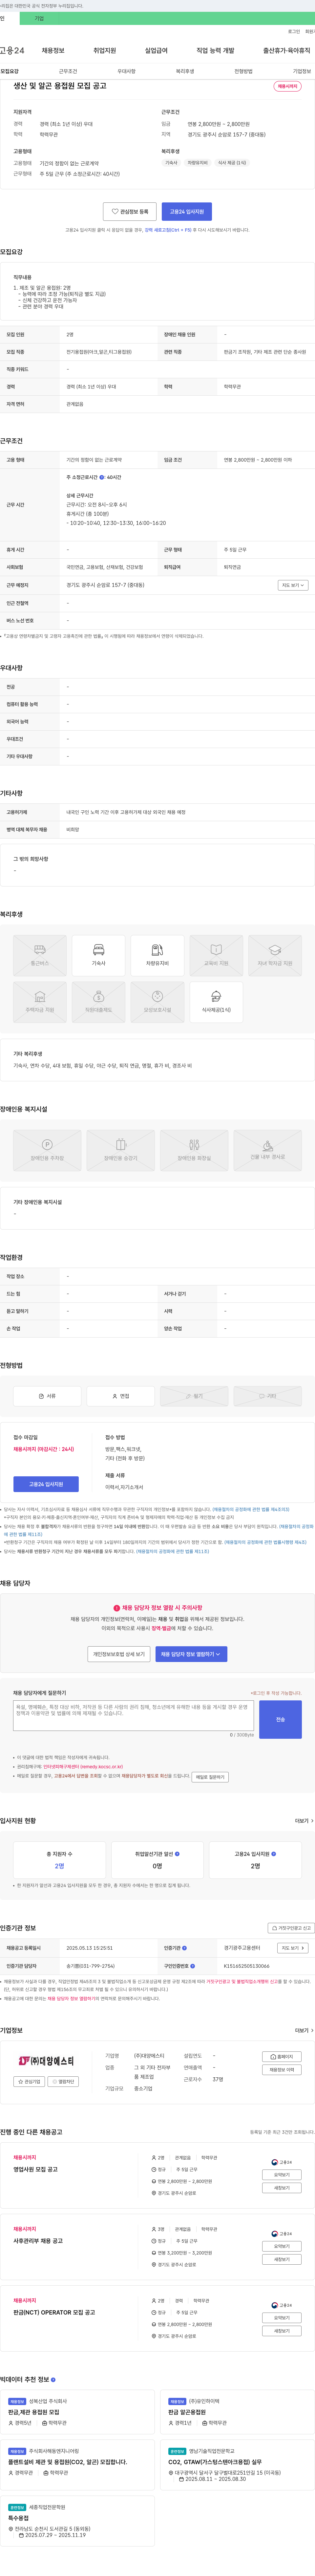Click the 개인정보보호법 상세 보기 button
This screenshot has height=2576, width=315.
119,1654
